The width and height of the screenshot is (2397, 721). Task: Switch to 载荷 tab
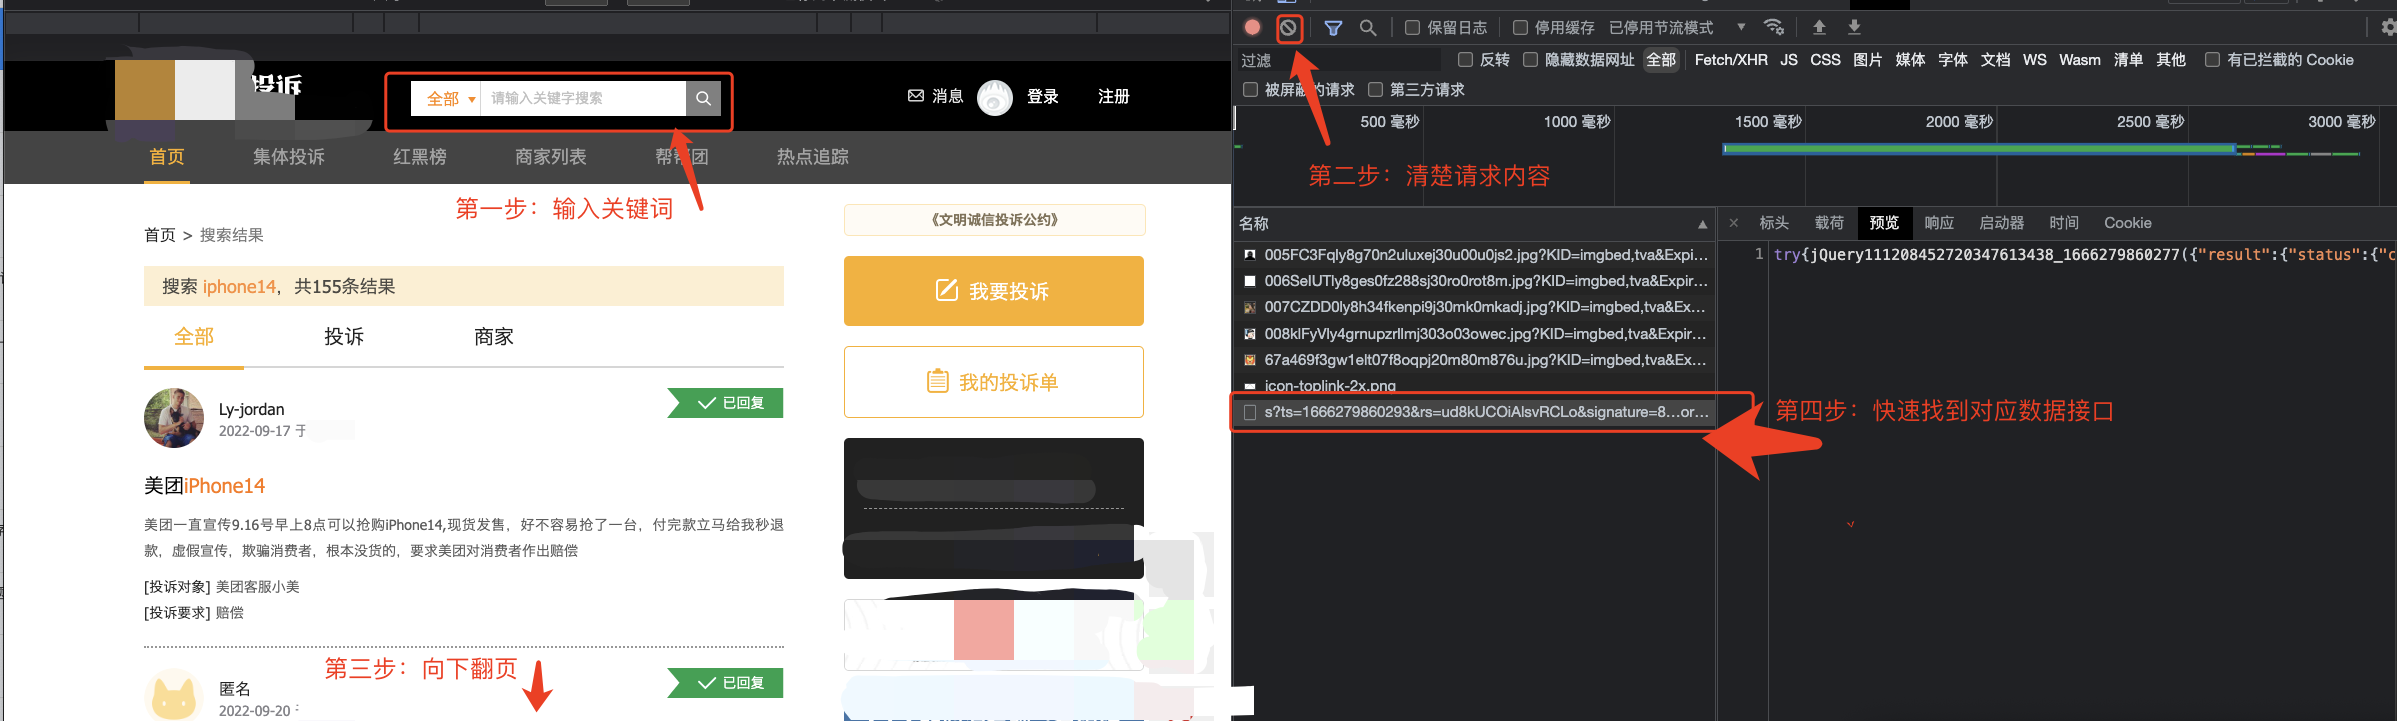tap(1829, 223)
